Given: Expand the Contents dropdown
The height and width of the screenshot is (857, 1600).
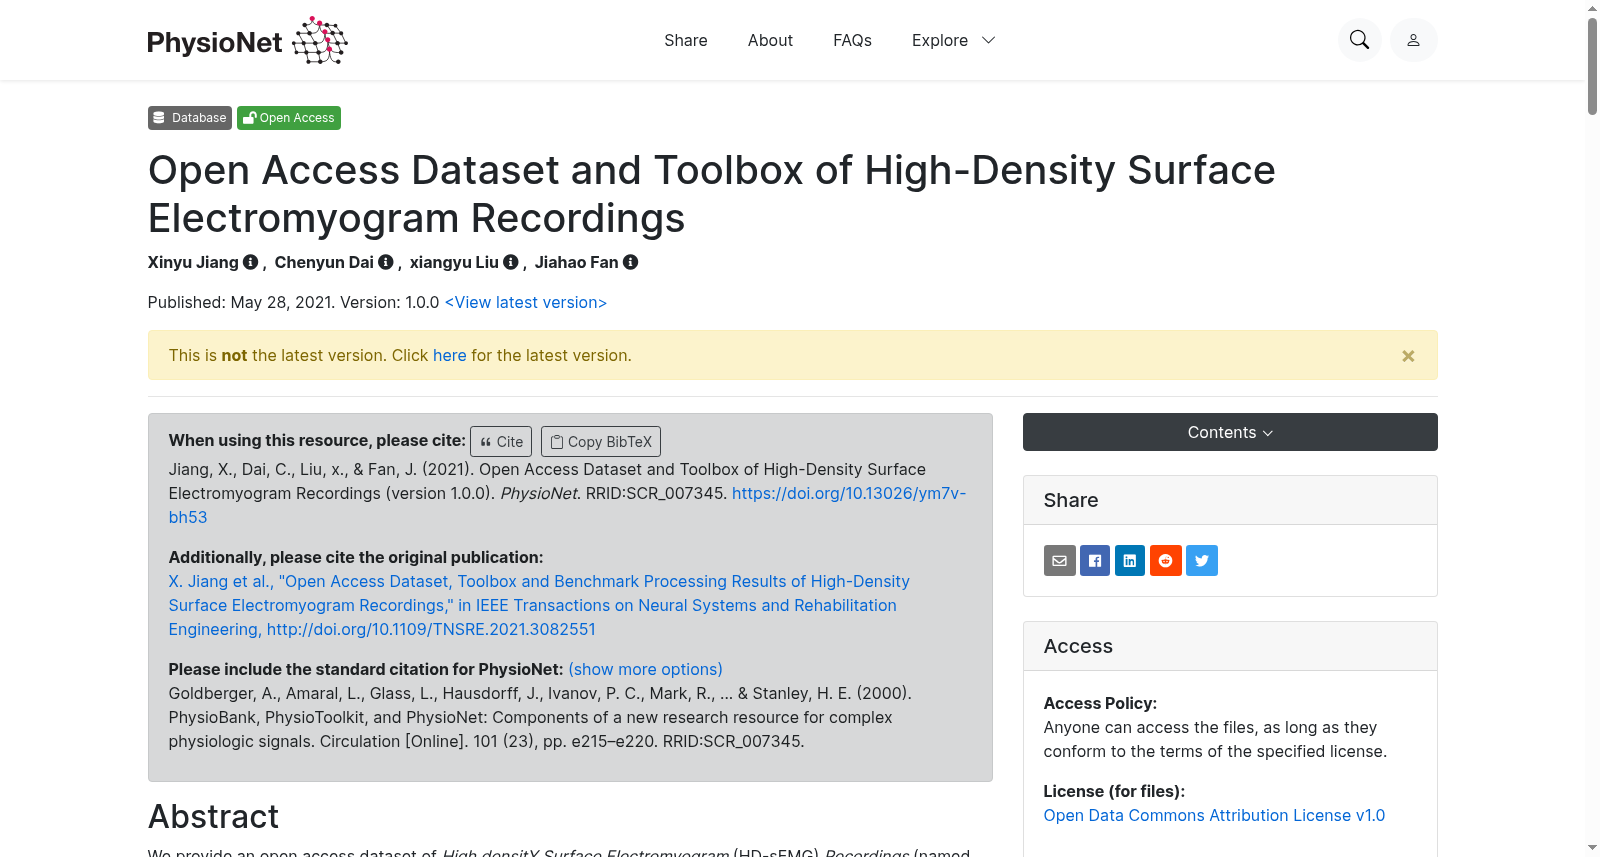Looking at the screenshot, I should click(1230, 432).
